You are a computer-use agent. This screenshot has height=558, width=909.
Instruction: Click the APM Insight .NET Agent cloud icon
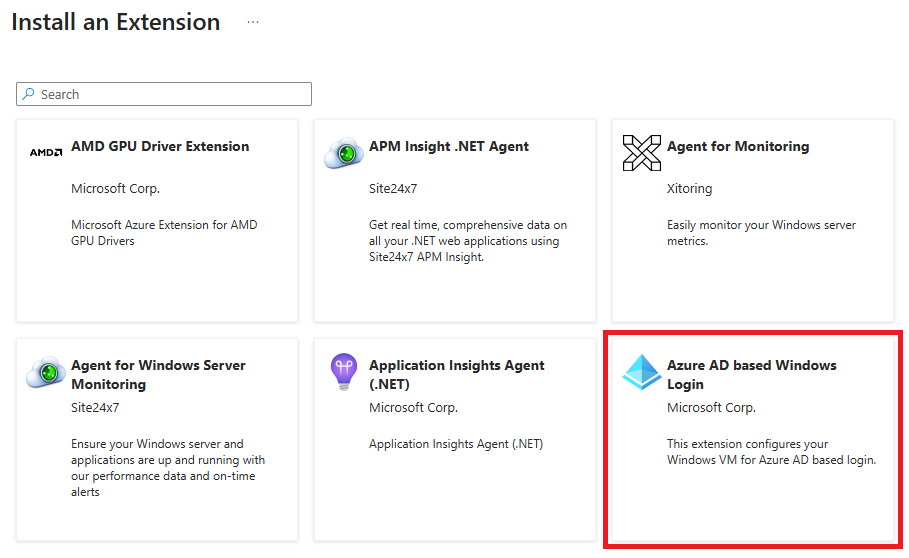344,153
